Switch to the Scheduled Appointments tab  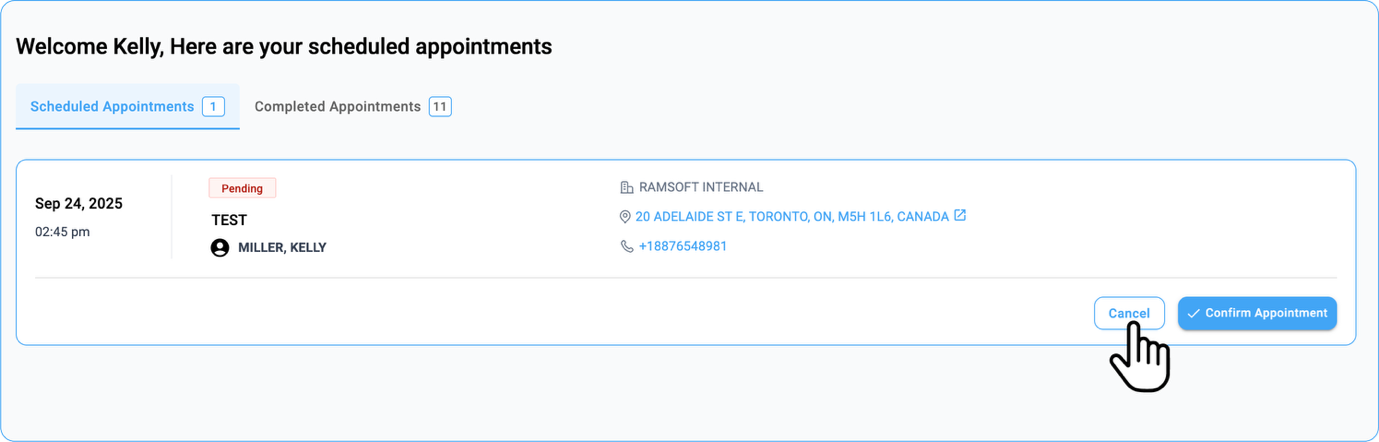pos(112,107)
